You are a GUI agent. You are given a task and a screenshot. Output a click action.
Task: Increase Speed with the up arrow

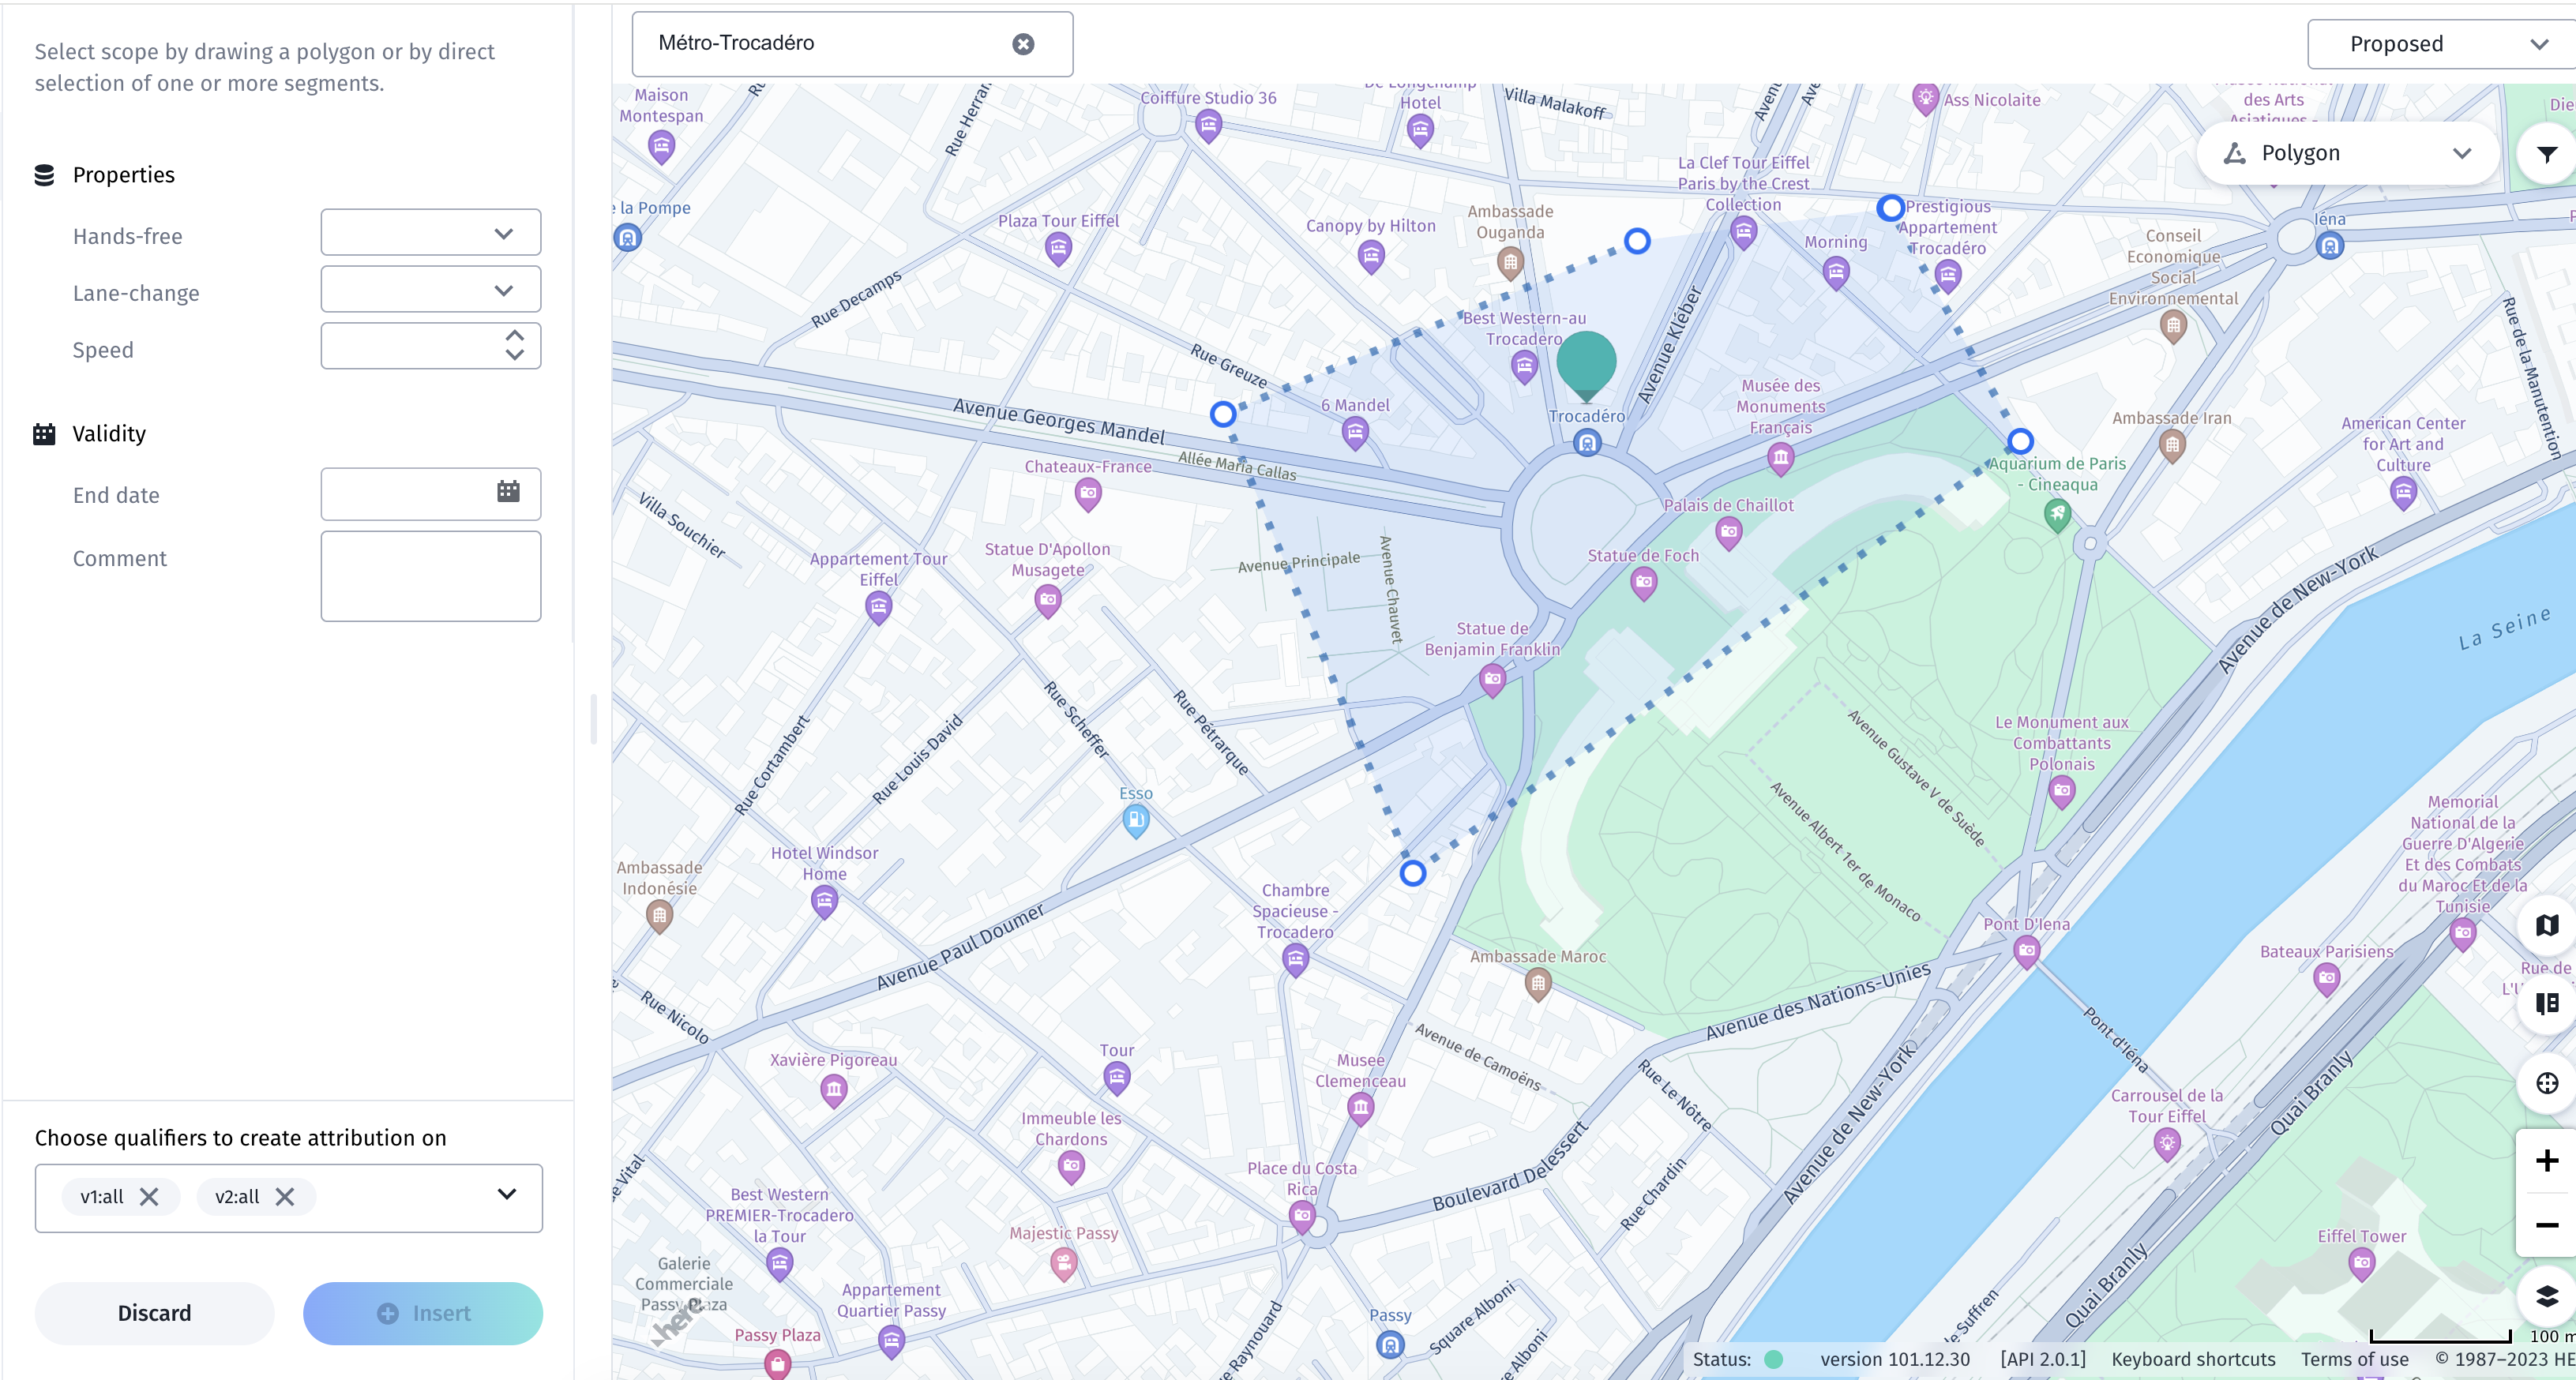[x=515, y=336]
